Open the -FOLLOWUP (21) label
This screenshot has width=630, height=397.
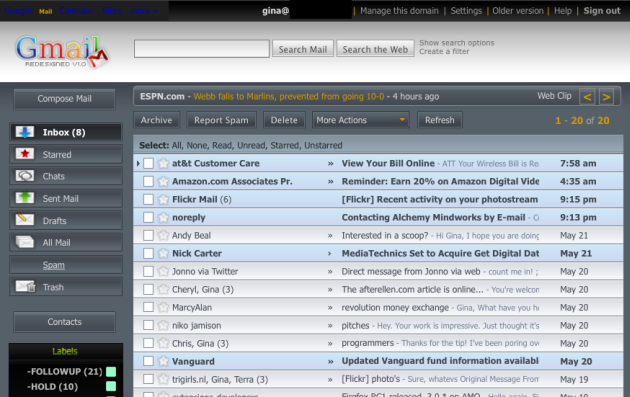tap(64, 372)
